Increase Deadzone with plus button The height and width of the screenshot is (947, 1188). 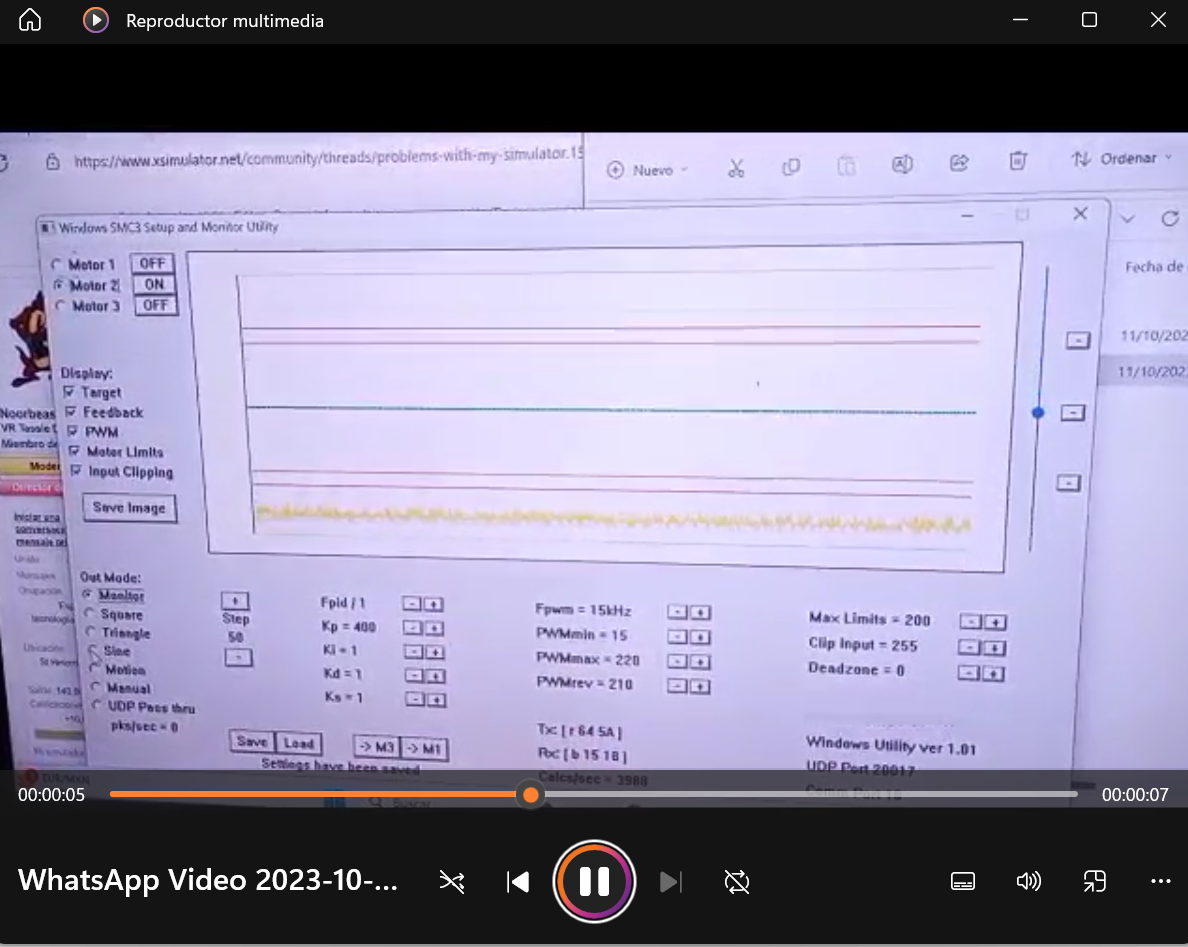pyautogui.click(x=993, y=673)
